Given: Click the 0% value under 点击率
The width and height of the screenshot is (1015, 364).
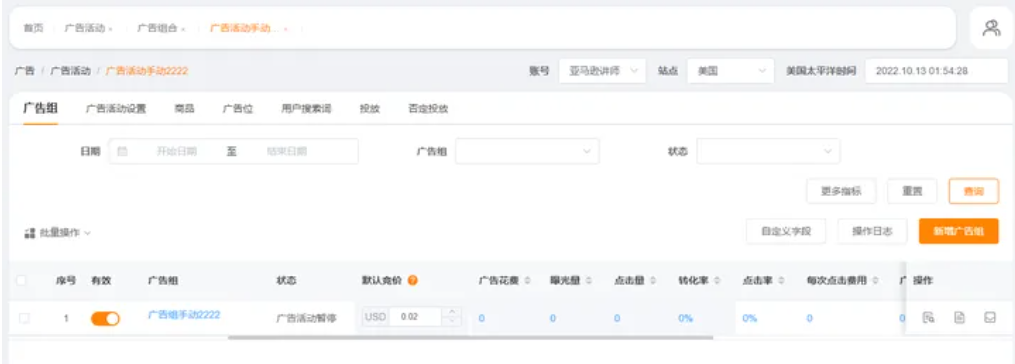Looking at the screenshot, I should coord(750,318).
